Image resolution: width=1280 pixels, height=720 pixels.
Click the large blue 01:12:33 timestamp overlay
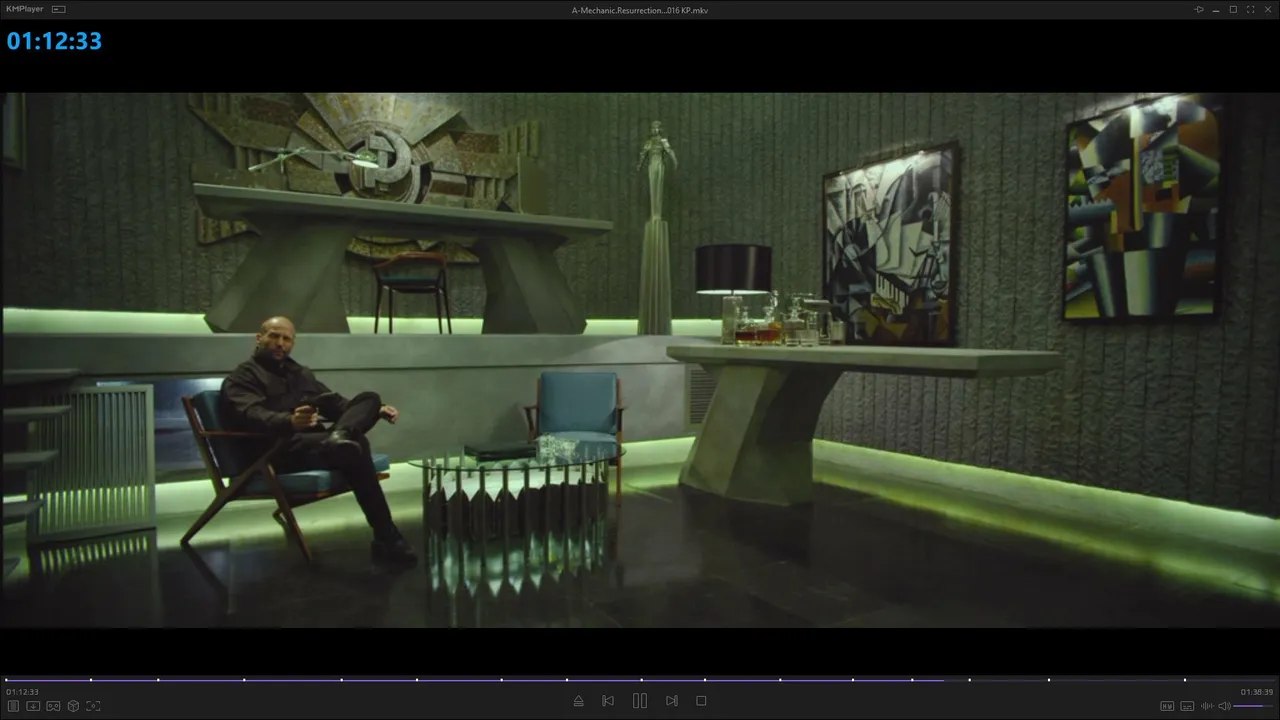click(x=54, y=41)
